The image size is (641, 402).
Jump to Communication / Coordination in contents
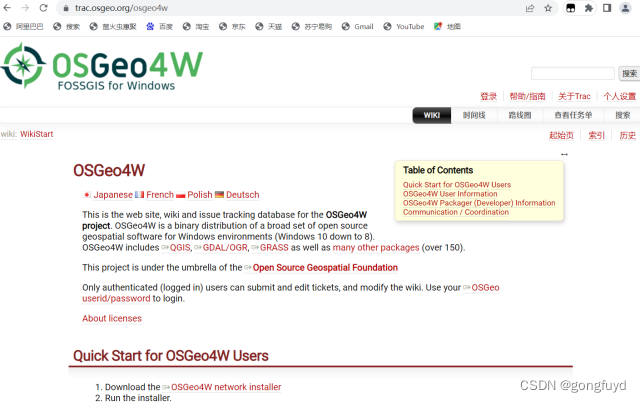(x=456, y=212)
